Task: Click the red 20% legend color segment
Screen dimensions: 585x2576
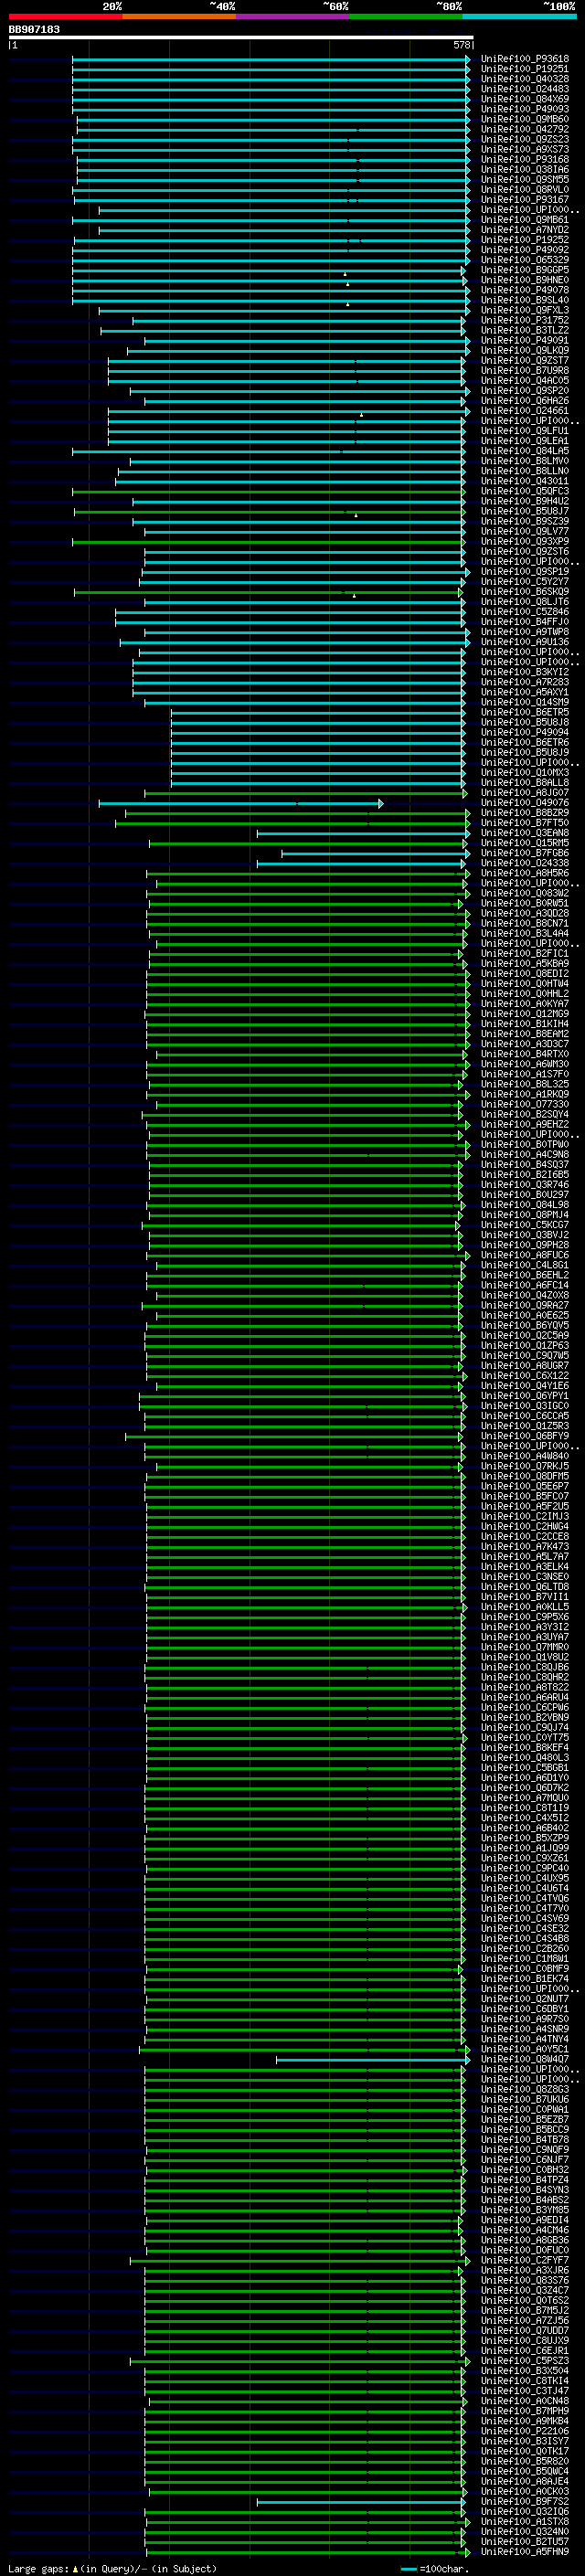Action: tap(65, 16)
